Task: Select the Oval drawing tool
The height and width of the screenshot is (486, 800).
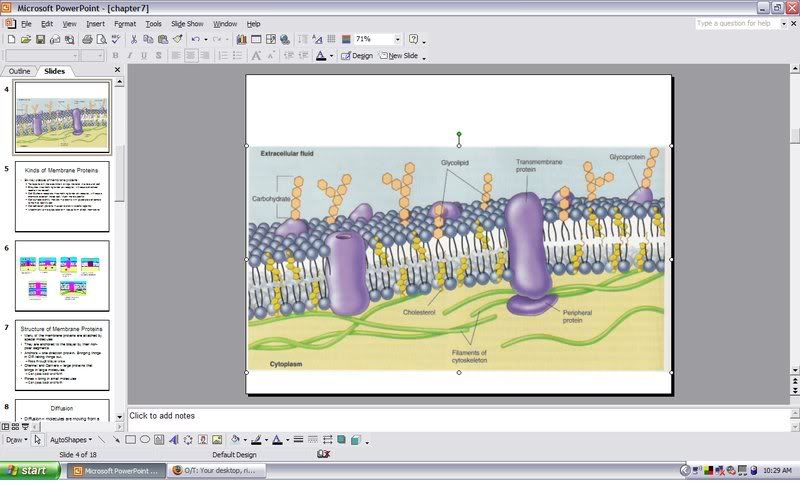Action: [x=145, y=439]
